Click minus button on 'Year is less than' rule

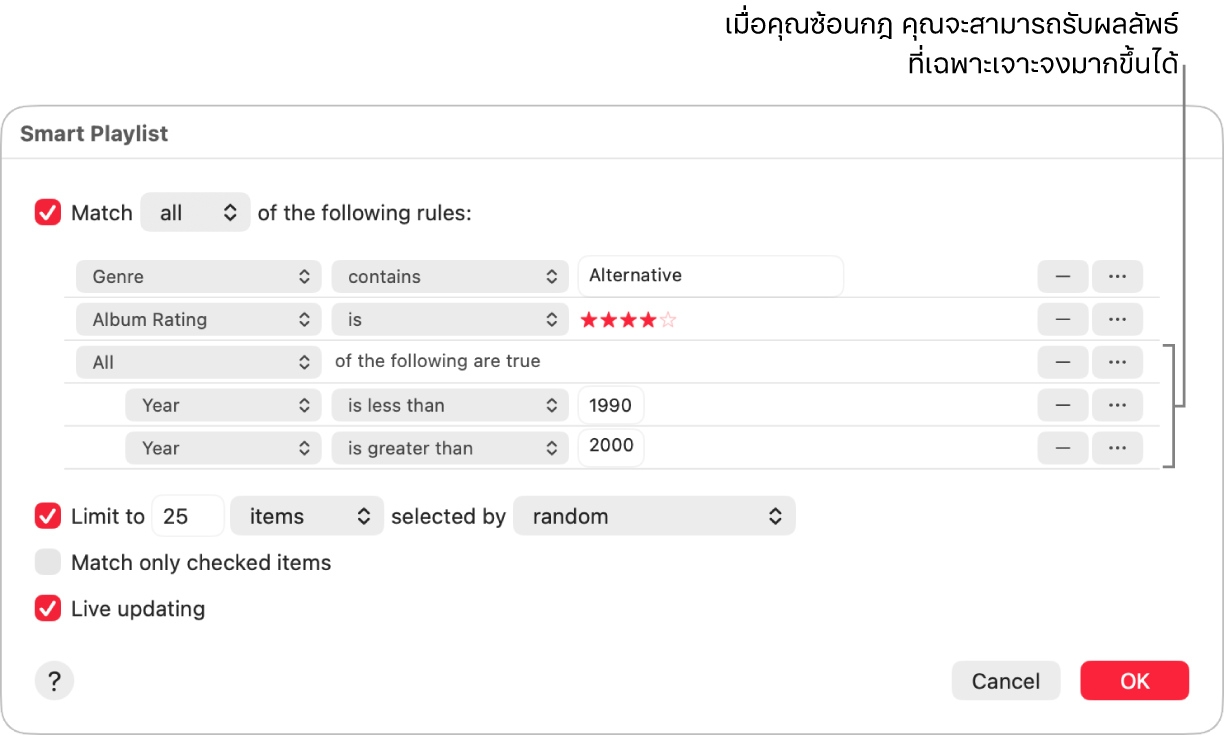tap(1062, 405)
